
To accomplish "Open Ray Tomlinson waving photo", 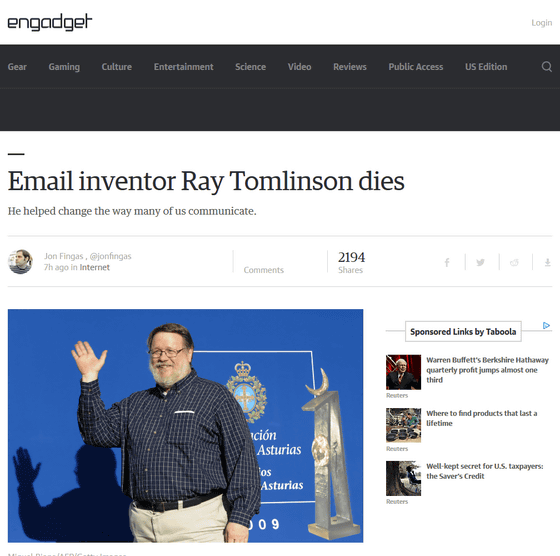I will [x=185, y=426].
